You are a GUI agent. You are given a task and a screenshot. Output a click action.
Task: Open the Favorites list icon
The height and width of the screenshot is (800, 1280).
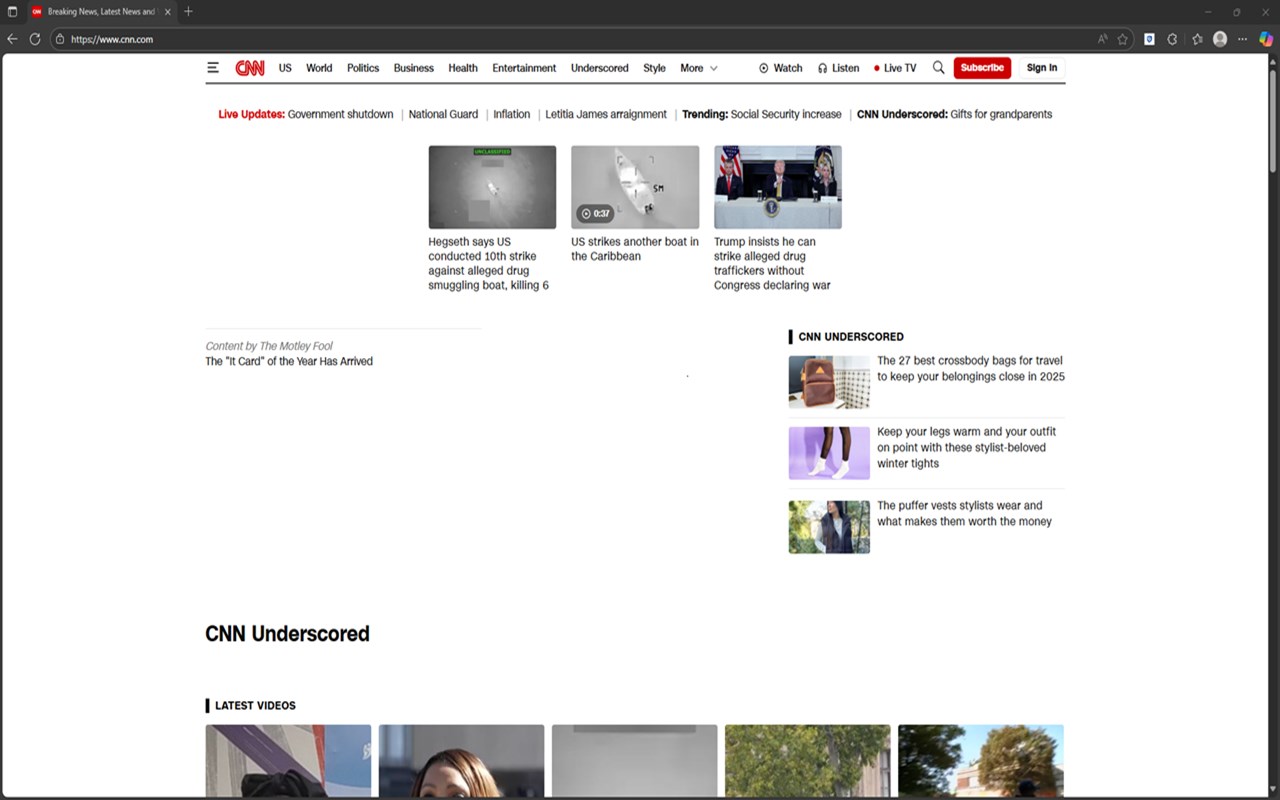coord(1197,39)
